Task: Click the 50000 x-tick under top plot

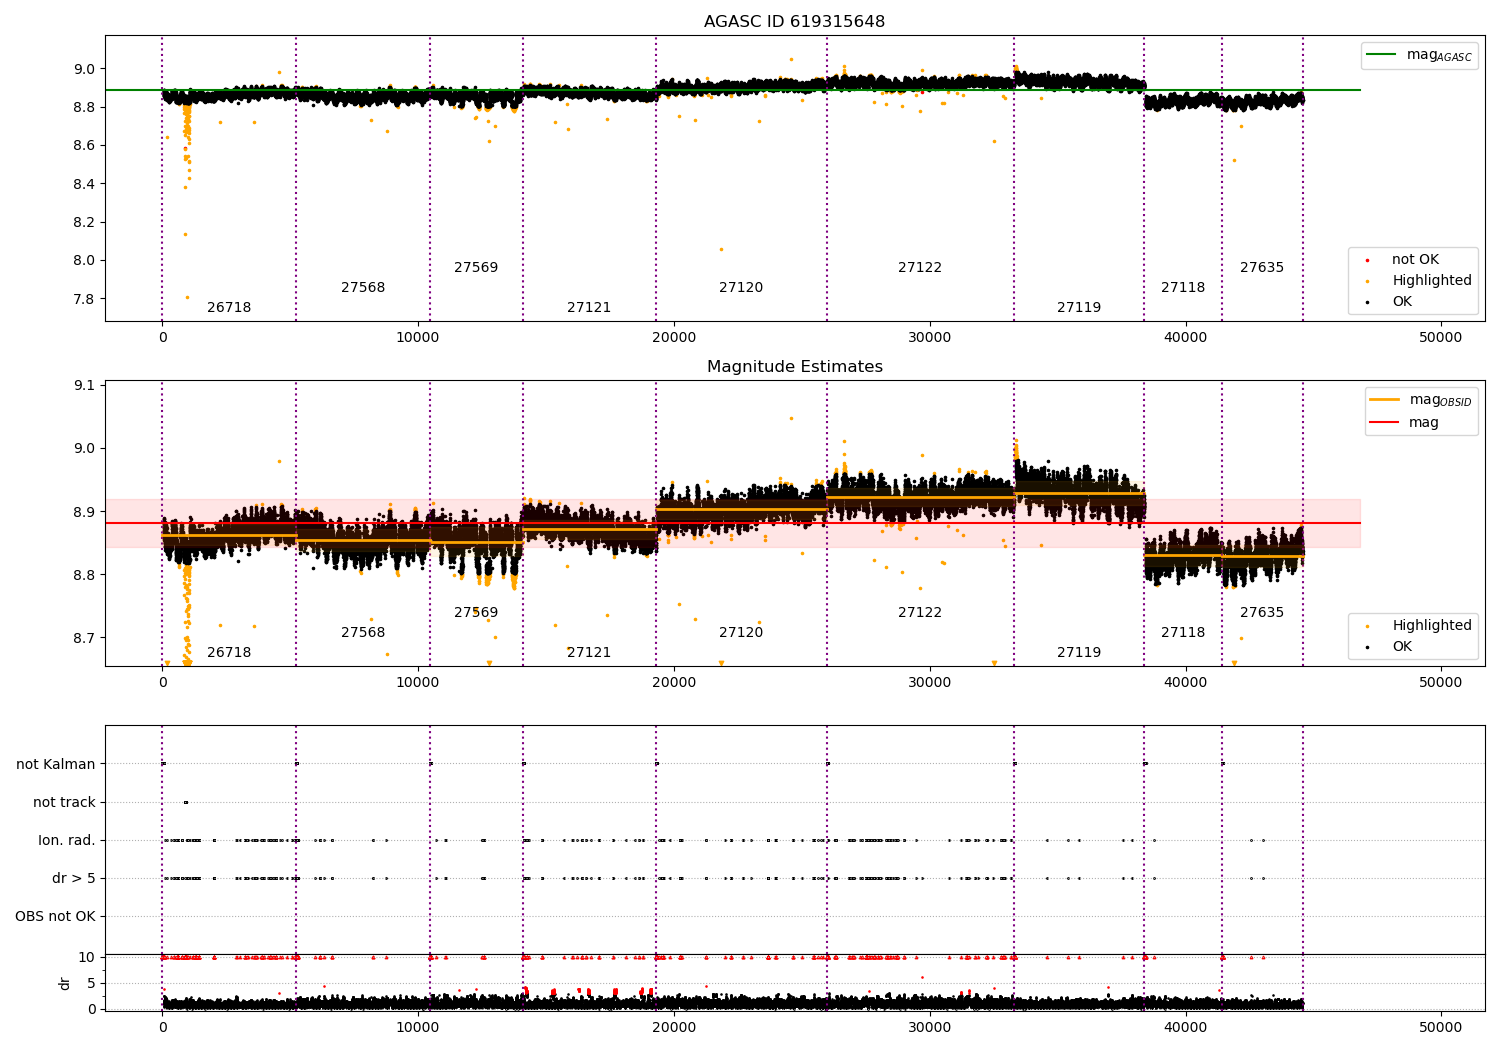Action: coord(1441,338)
